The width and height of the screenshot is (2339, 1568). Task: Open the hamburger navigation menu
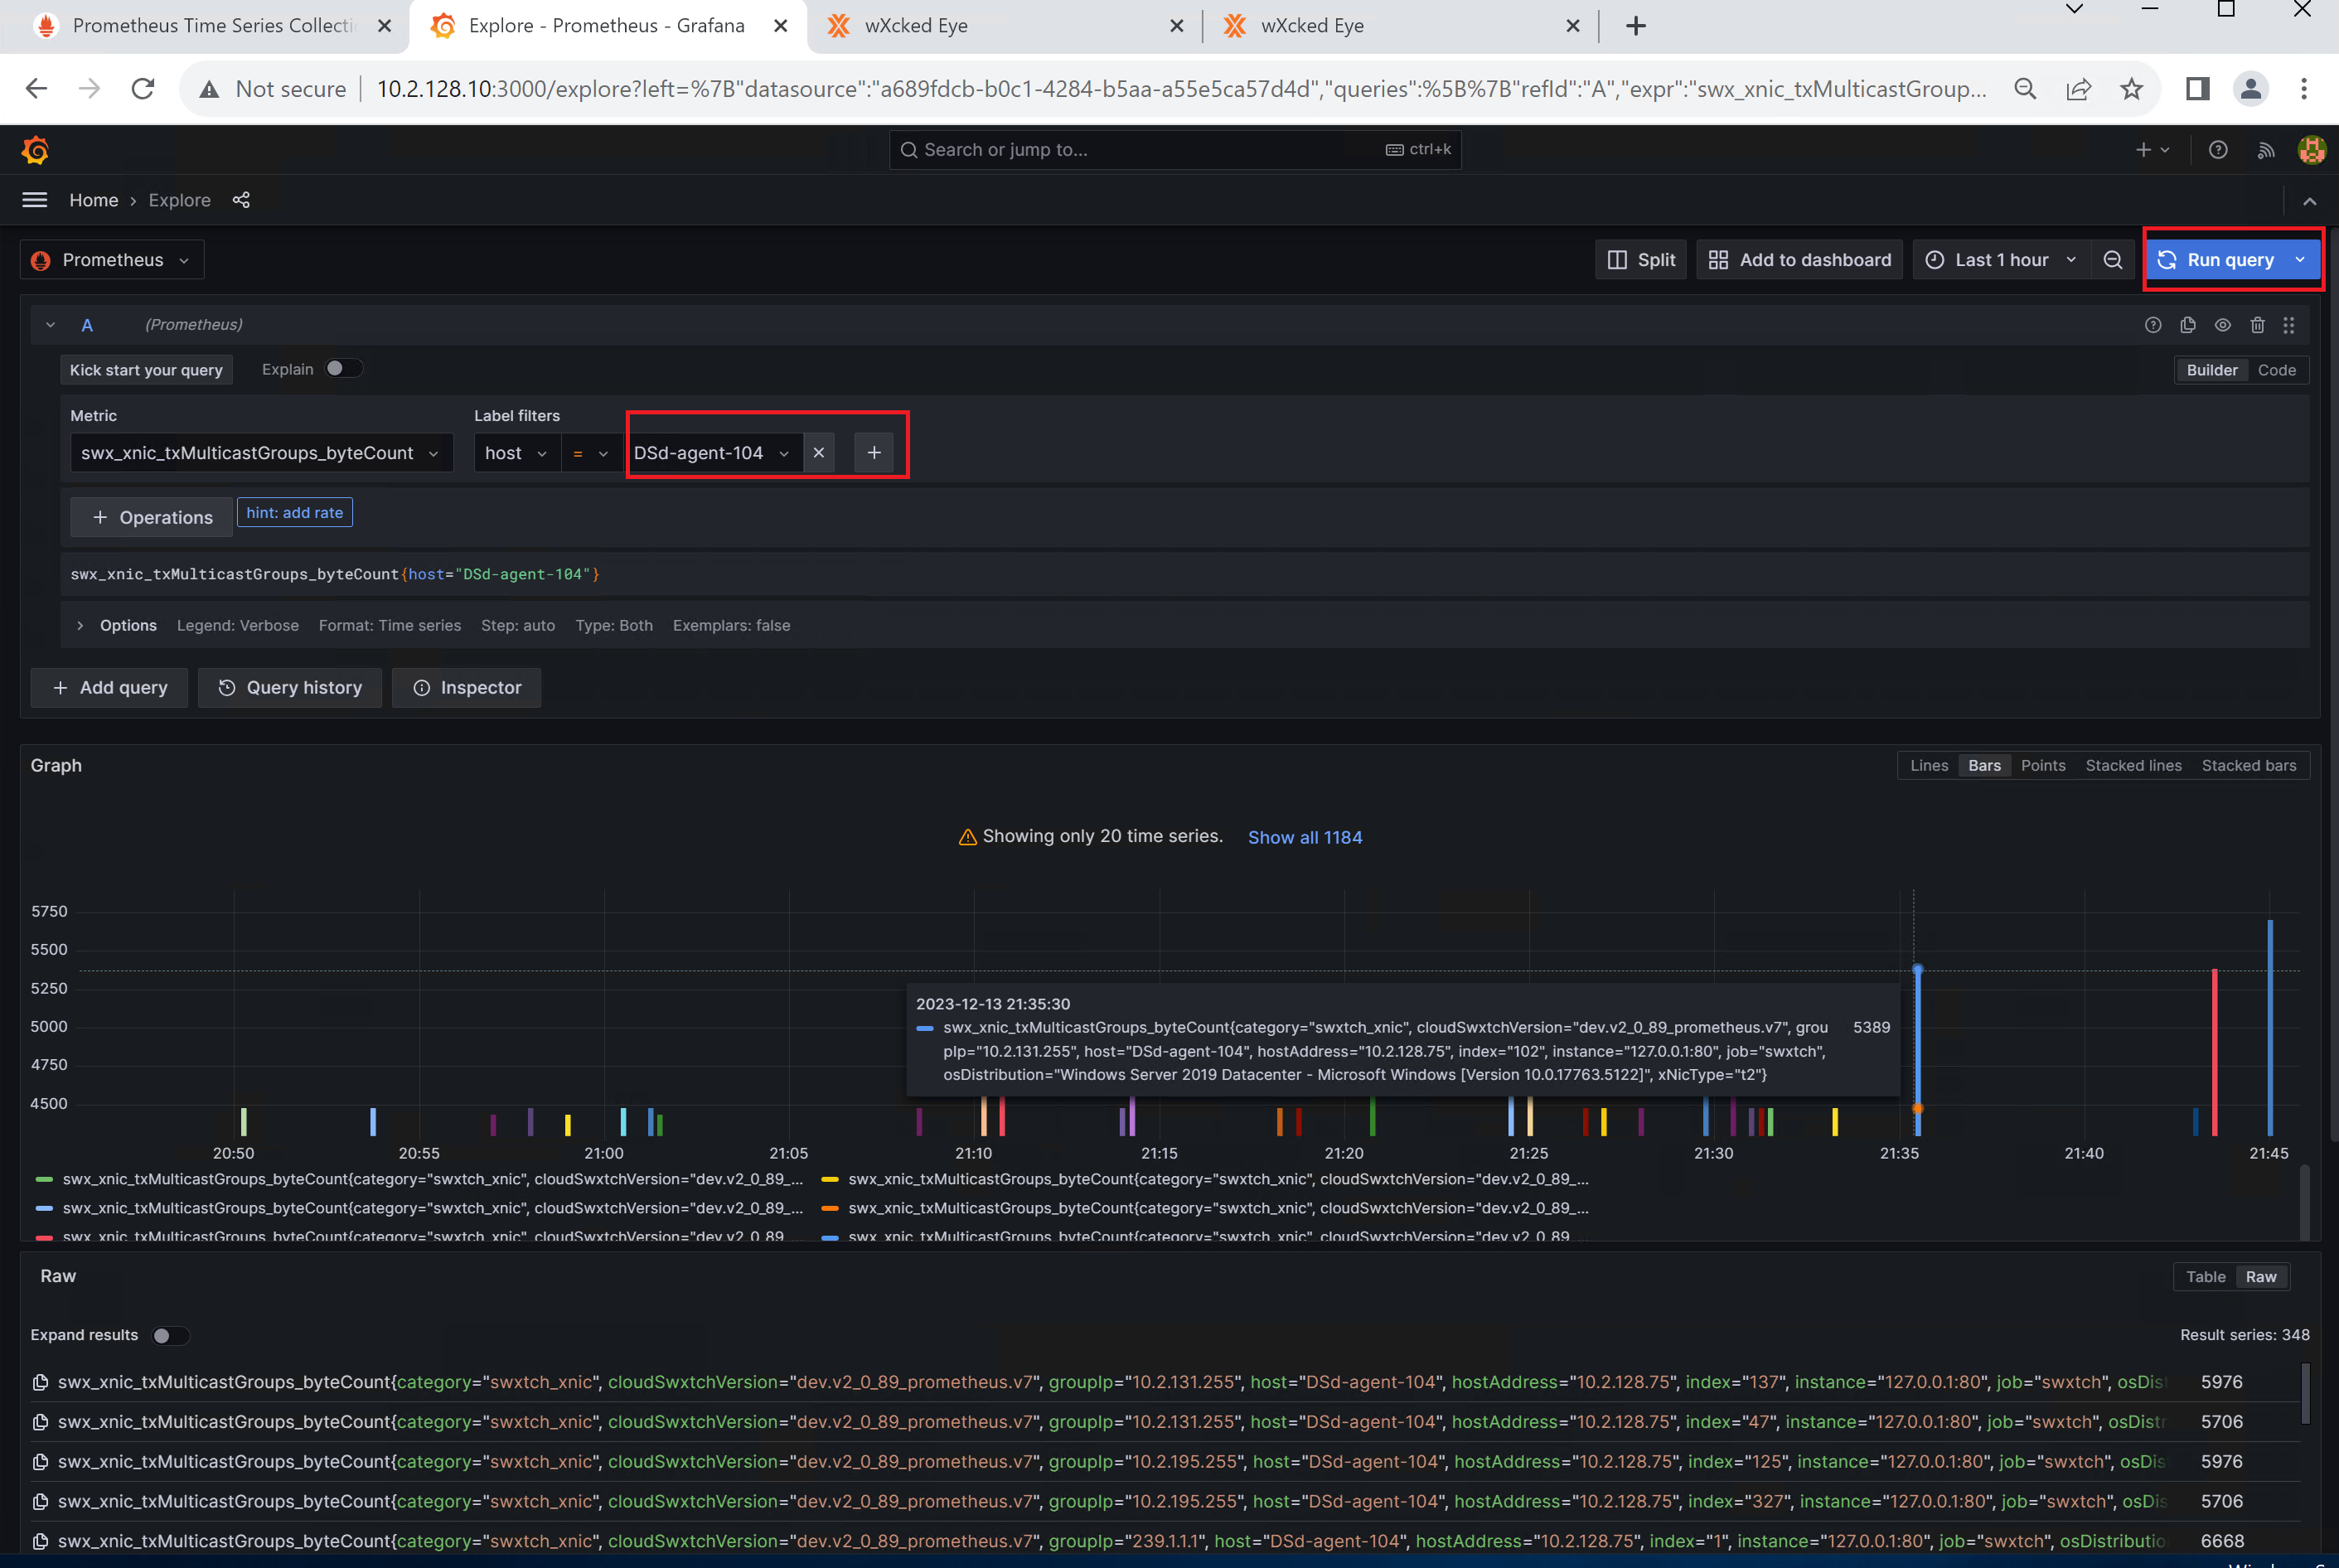click(x=35, y=200)
